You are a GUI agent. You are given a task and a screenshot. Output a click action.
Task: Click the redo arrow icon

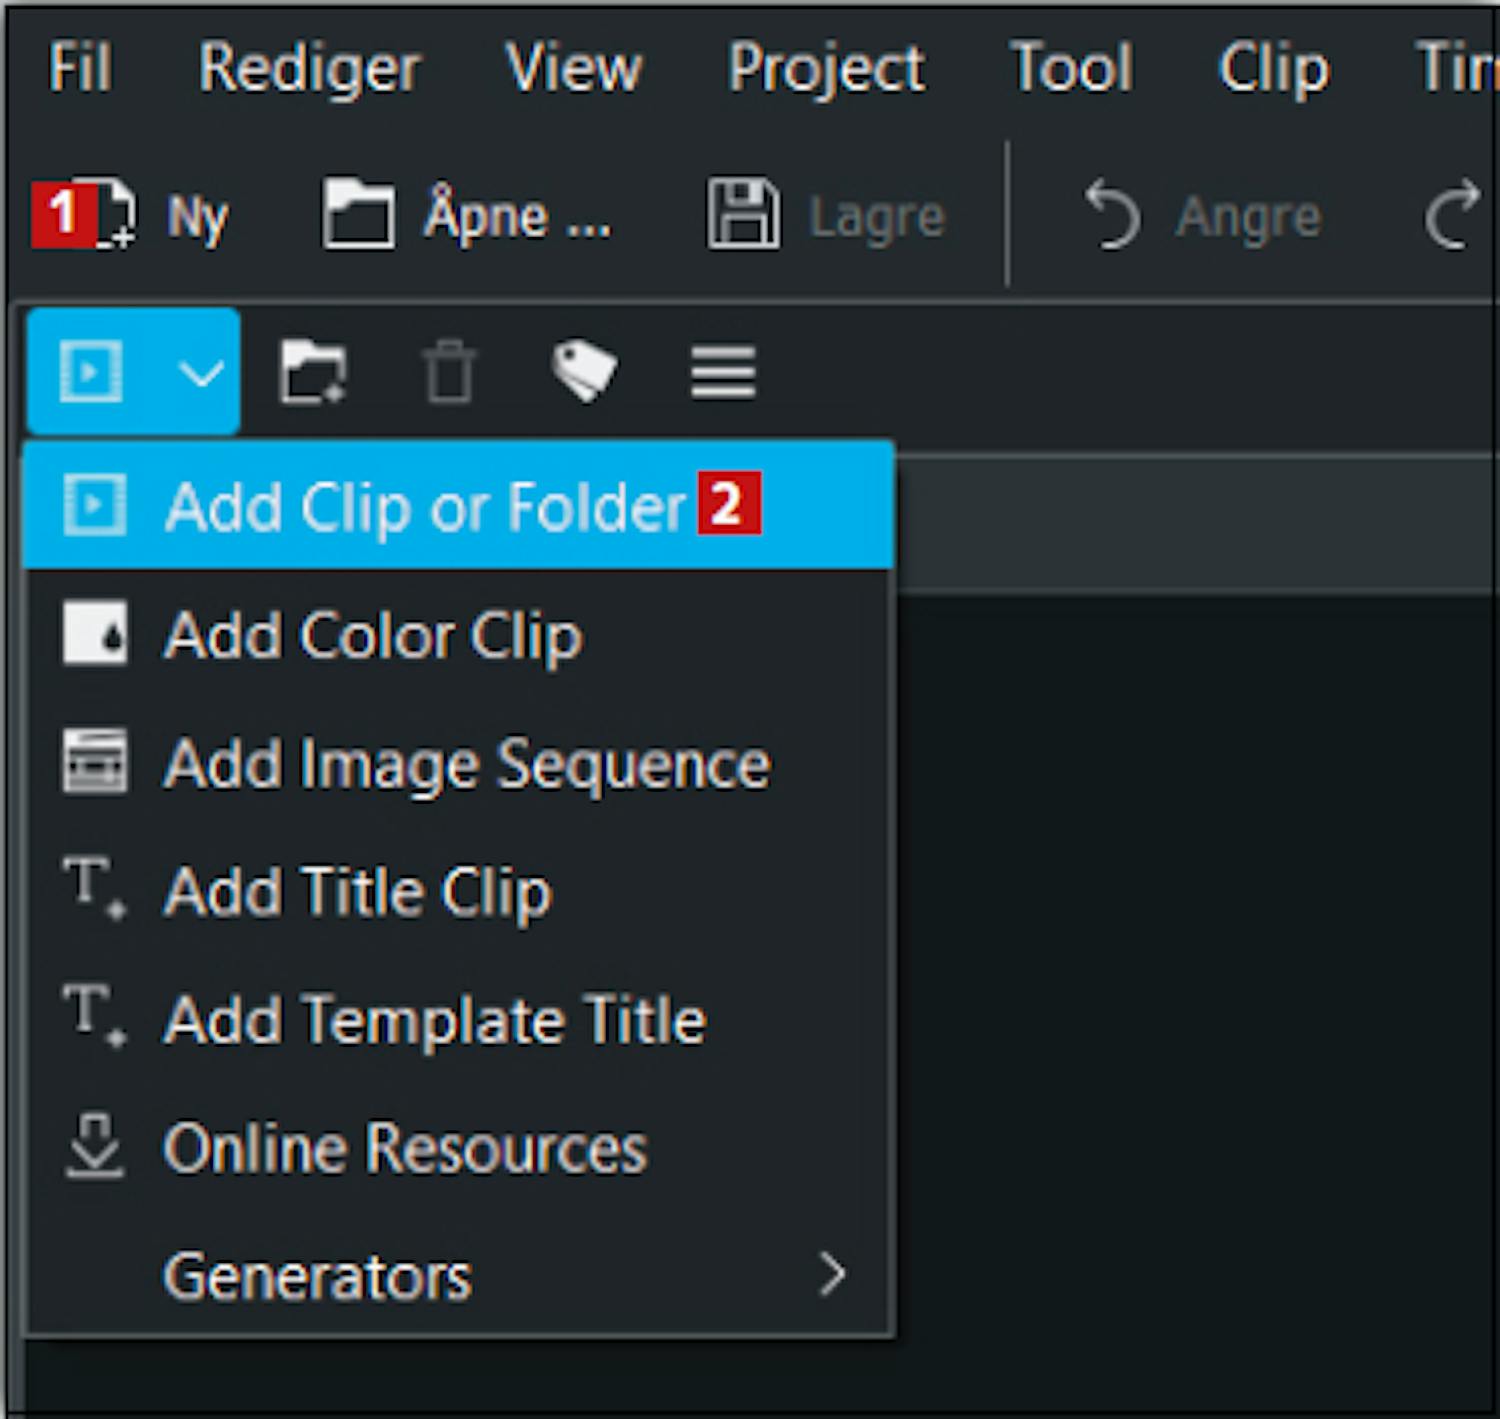point(1452,215)
